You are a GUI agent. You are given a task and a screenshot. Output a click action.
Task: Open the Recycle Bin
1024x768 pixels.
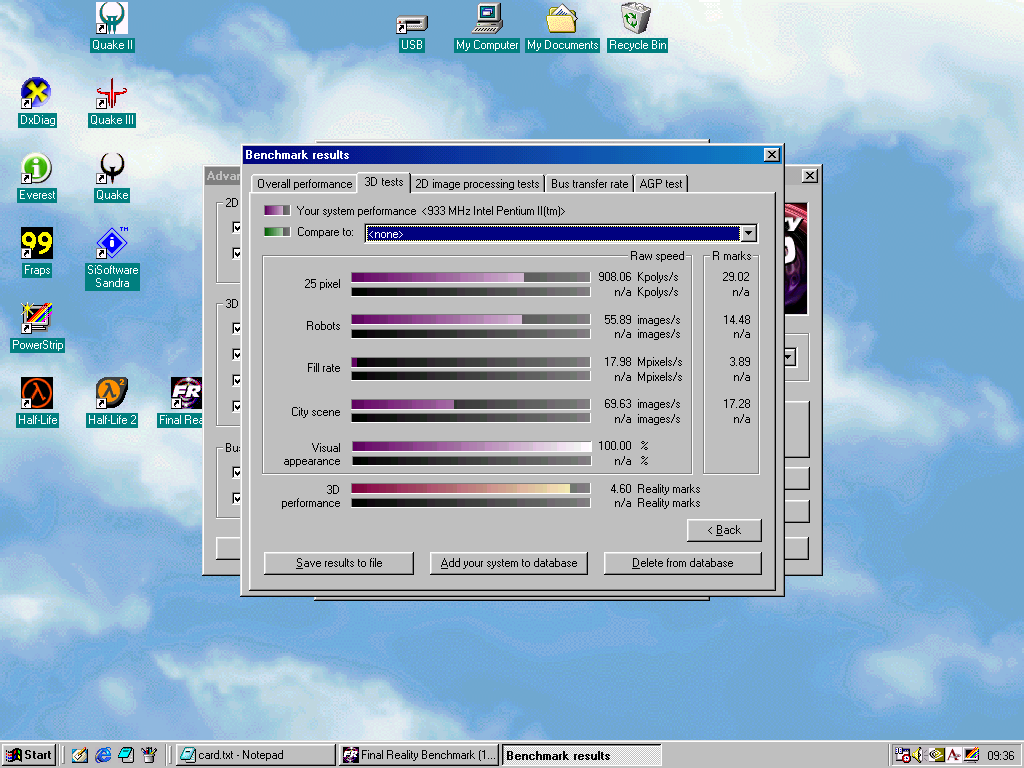[637, 19]
